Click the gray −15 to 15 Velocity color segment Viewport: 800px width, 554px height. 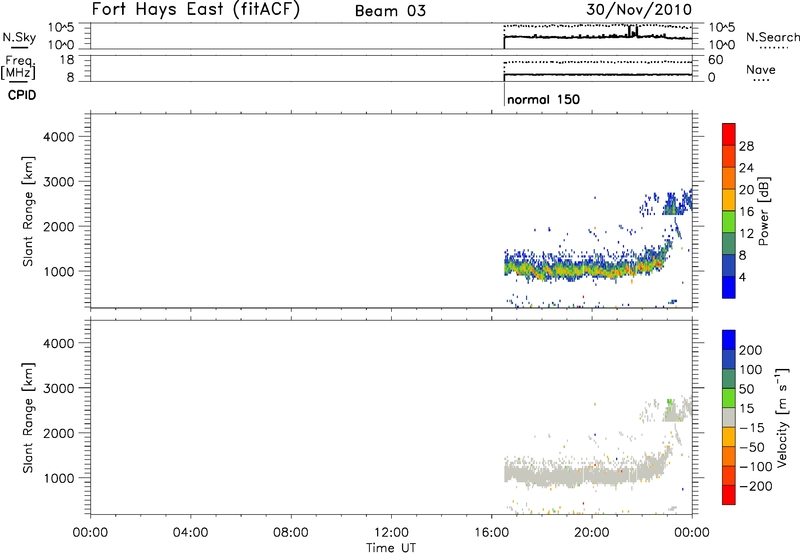[729, 417]
